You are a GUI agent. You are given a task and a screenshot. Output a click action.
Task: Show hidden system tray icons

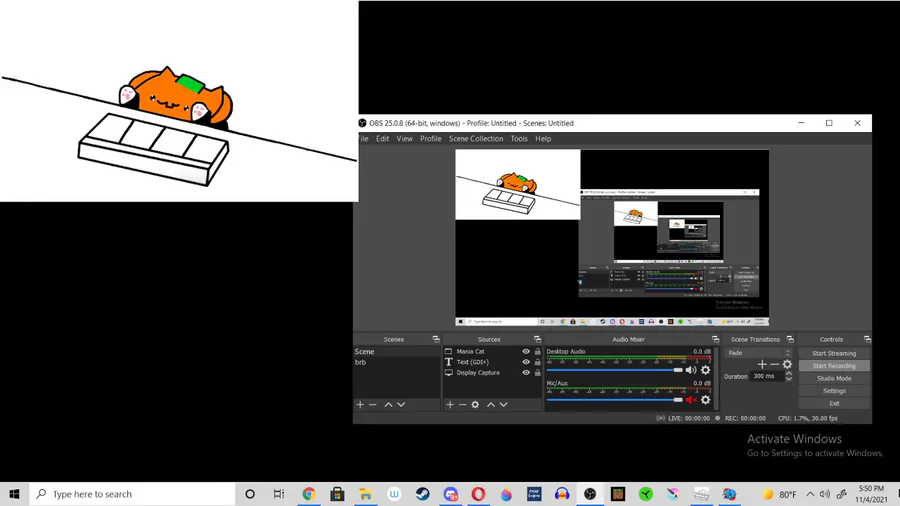tap(810, 494)
